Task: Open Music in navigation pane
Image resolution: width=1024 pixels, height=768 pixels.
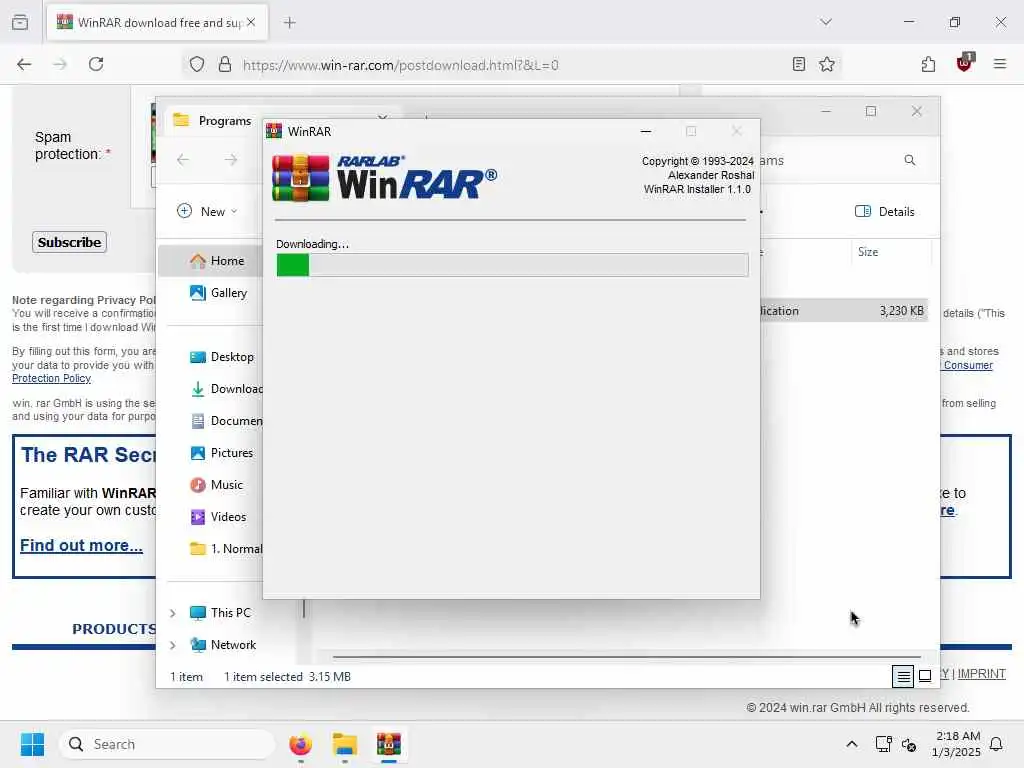Action: point(216,485)
